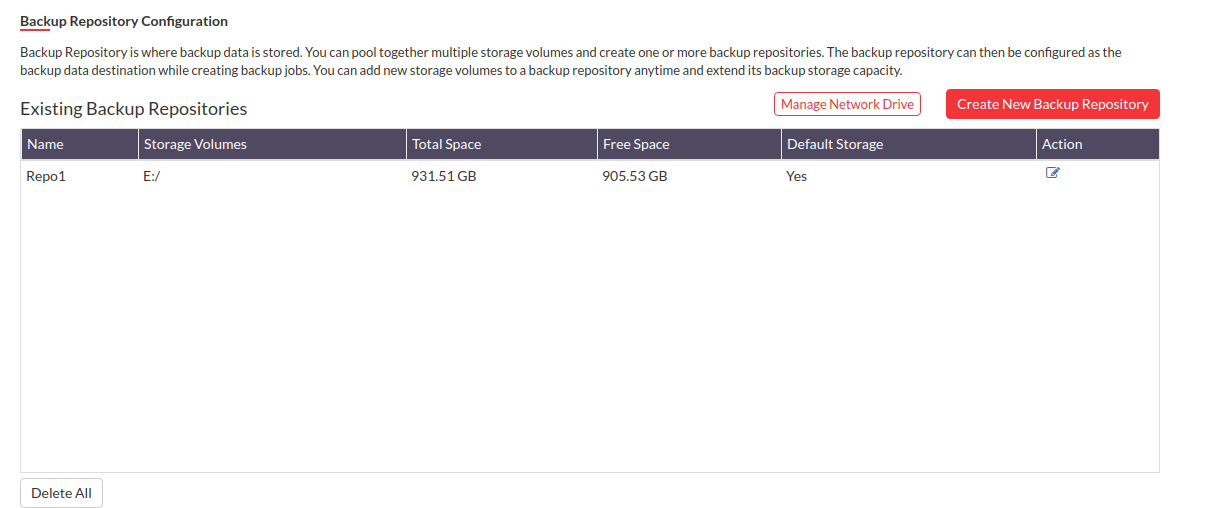Image resolution: width=1207 pixels, height=508 pixels.
Task: Click the Existing Backup Repositories heading
Action: [133, 109]
